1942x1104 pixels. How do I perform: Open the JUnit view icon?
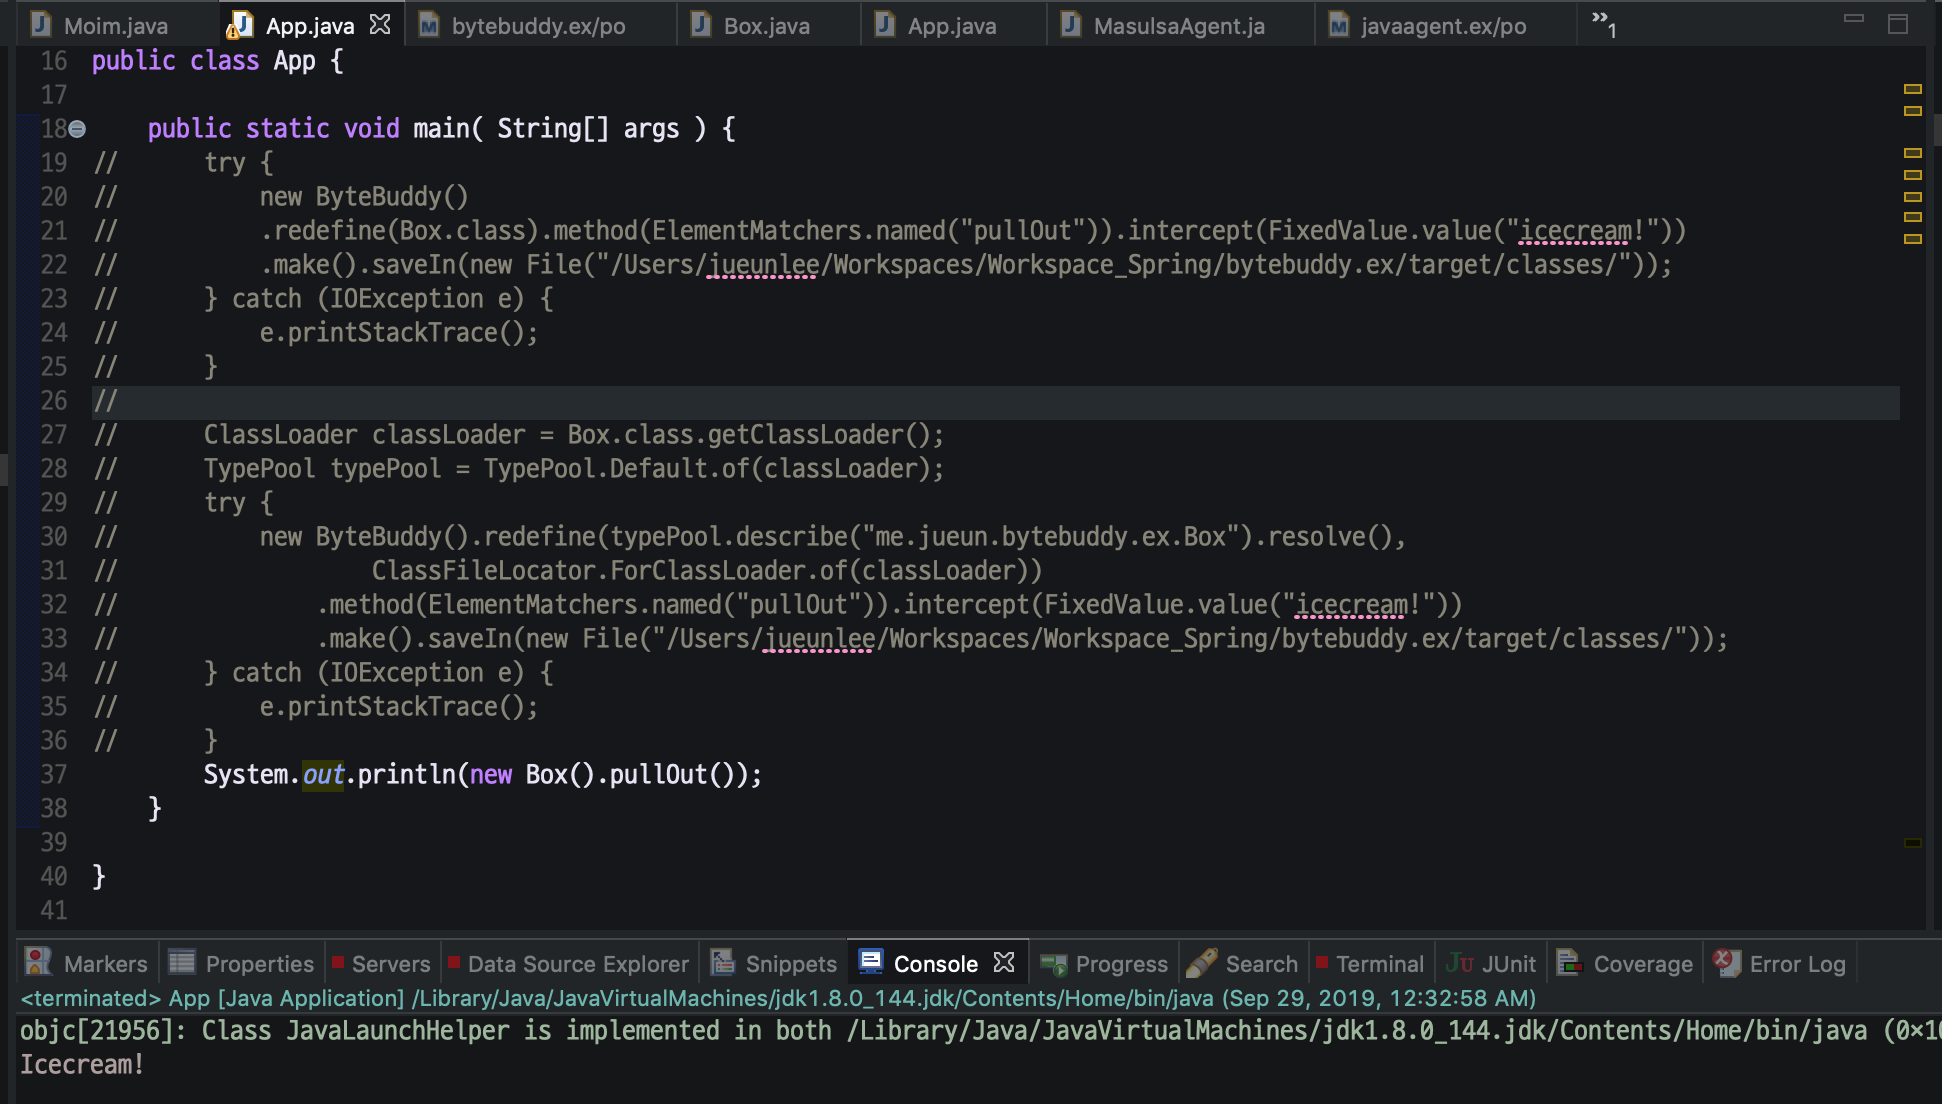[x=1459, y=963]
